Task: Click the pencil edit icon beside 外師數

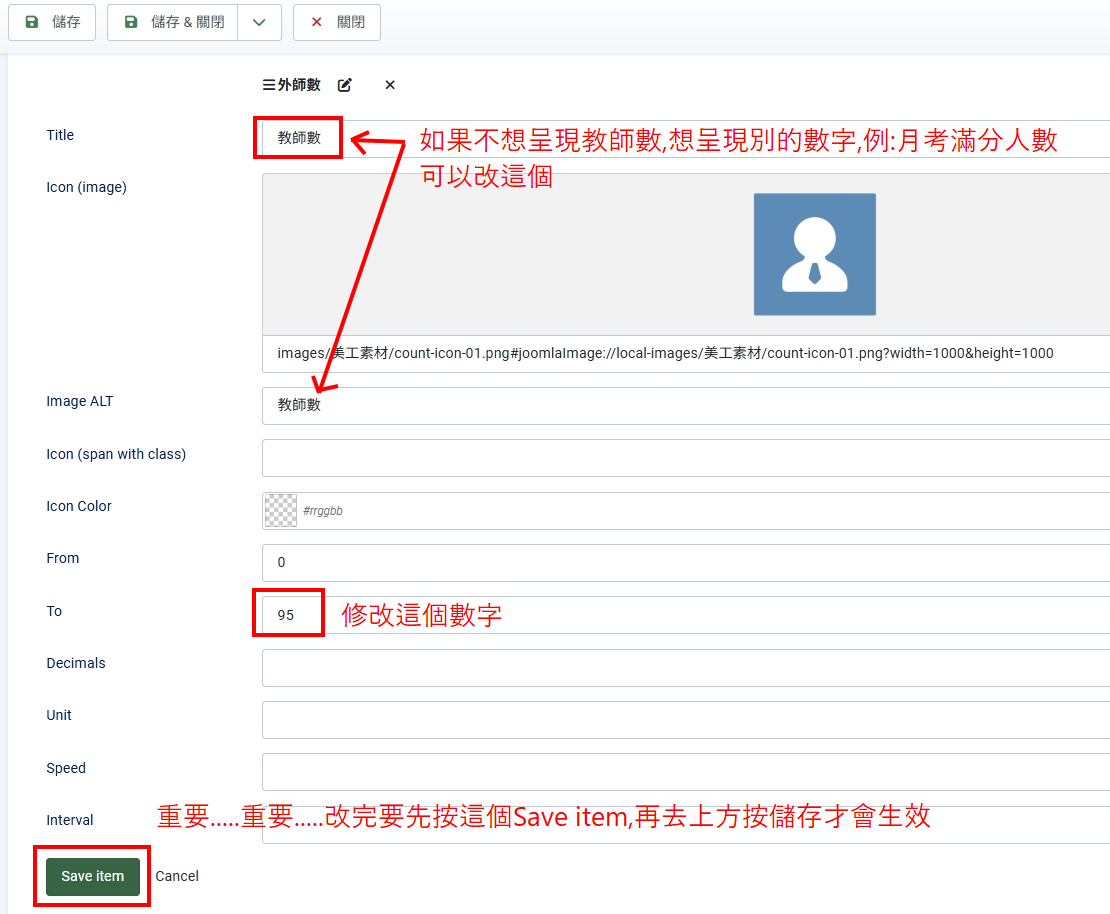Action: pos(344,85)
